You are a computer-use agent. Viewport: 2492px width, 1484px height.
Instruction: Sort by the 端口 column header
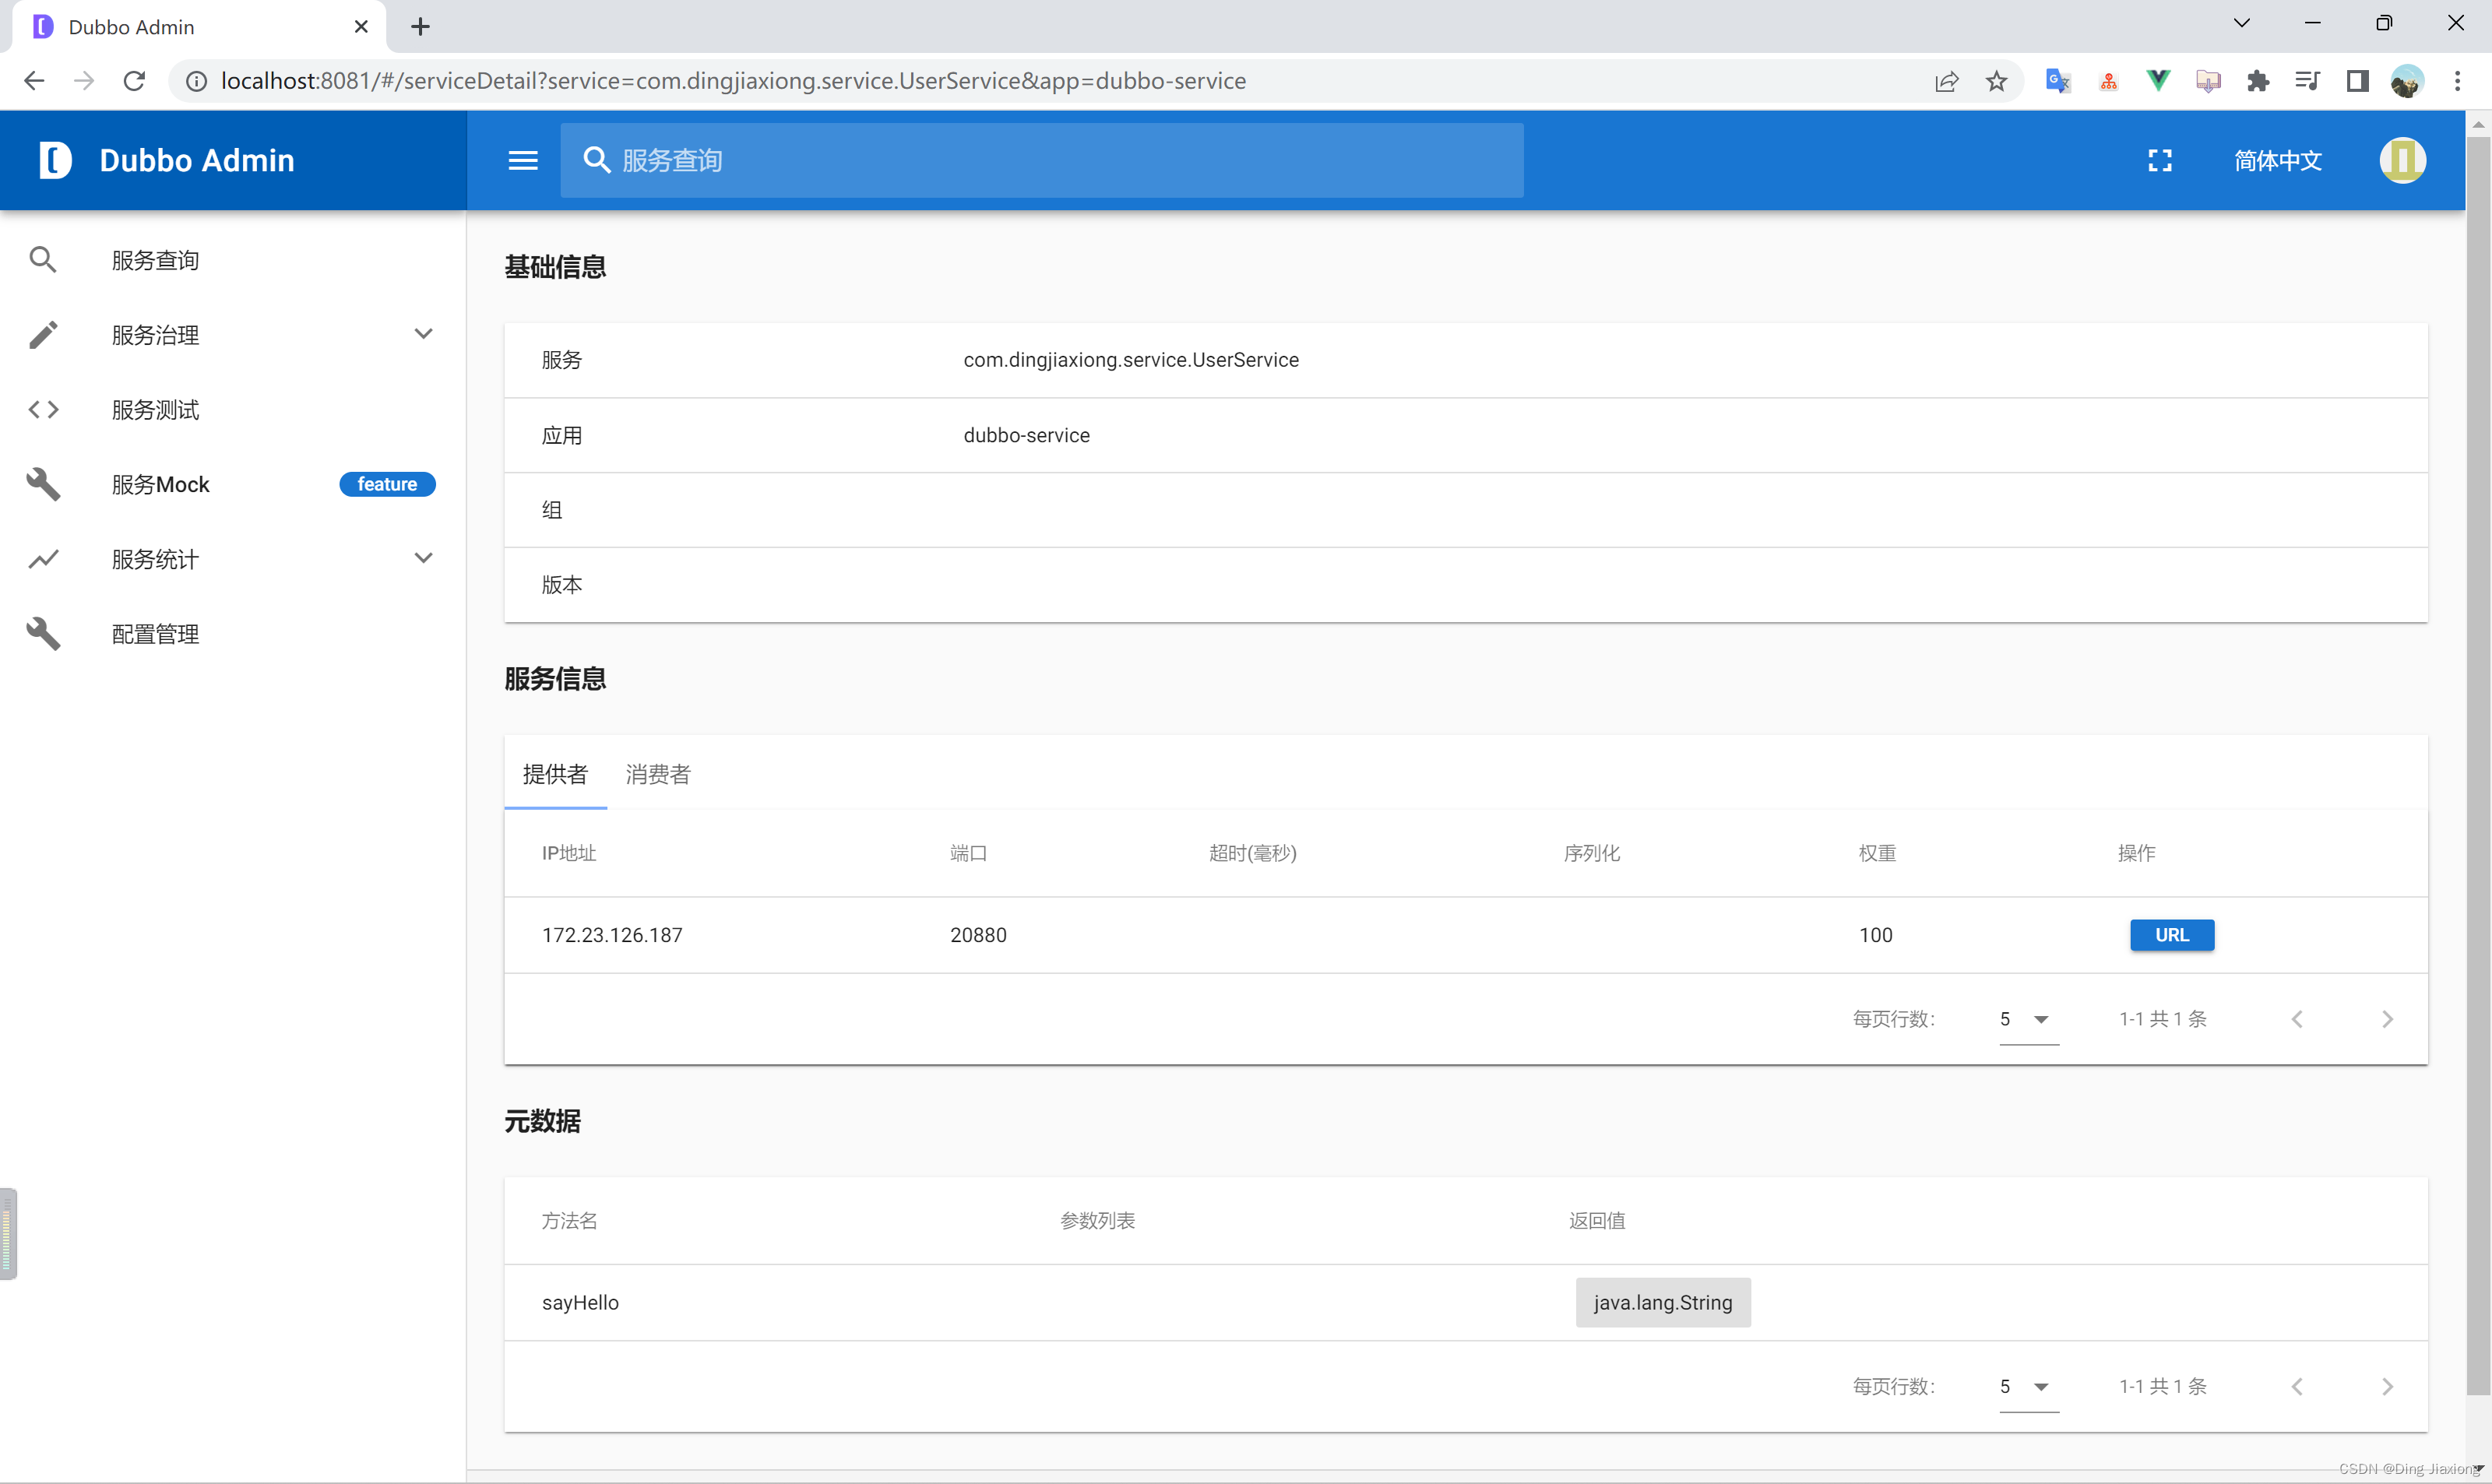(x=968, y=853)
